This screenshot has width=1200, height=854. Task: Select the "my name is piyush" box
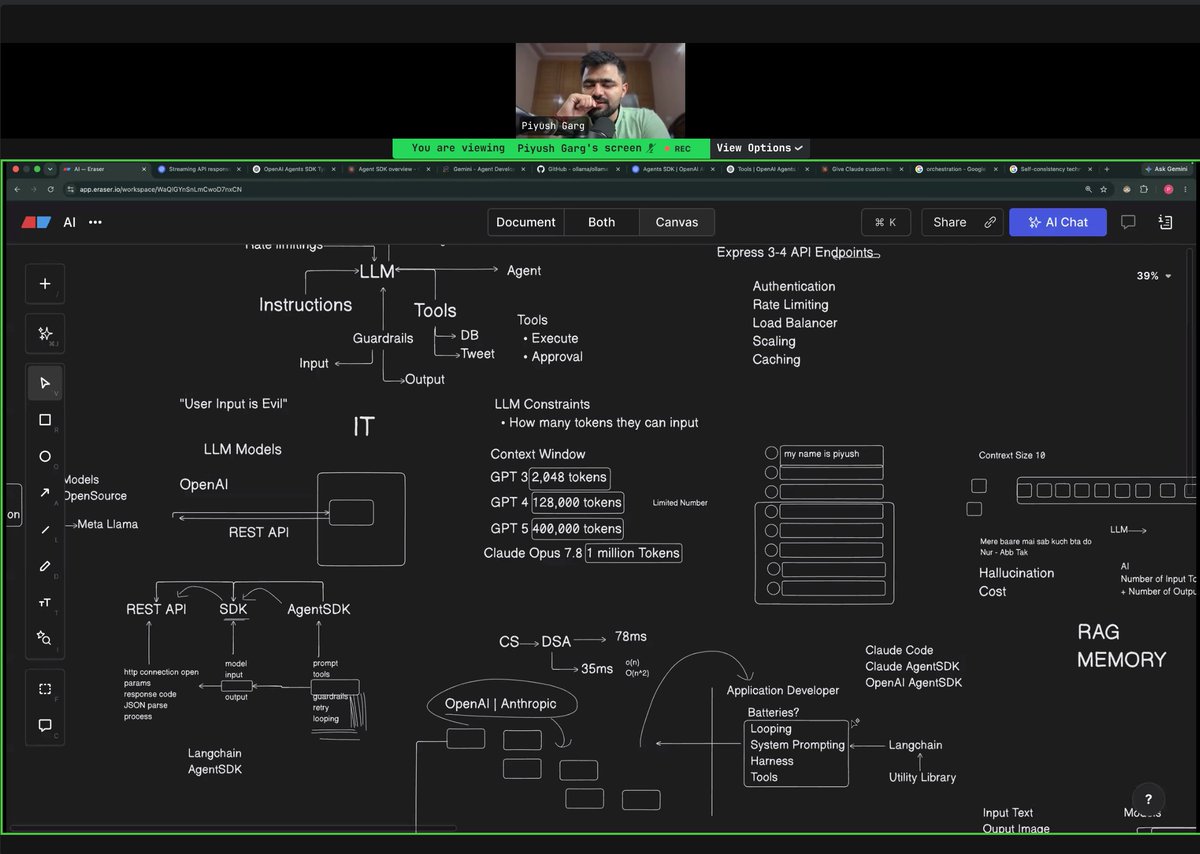coord(831,455)
